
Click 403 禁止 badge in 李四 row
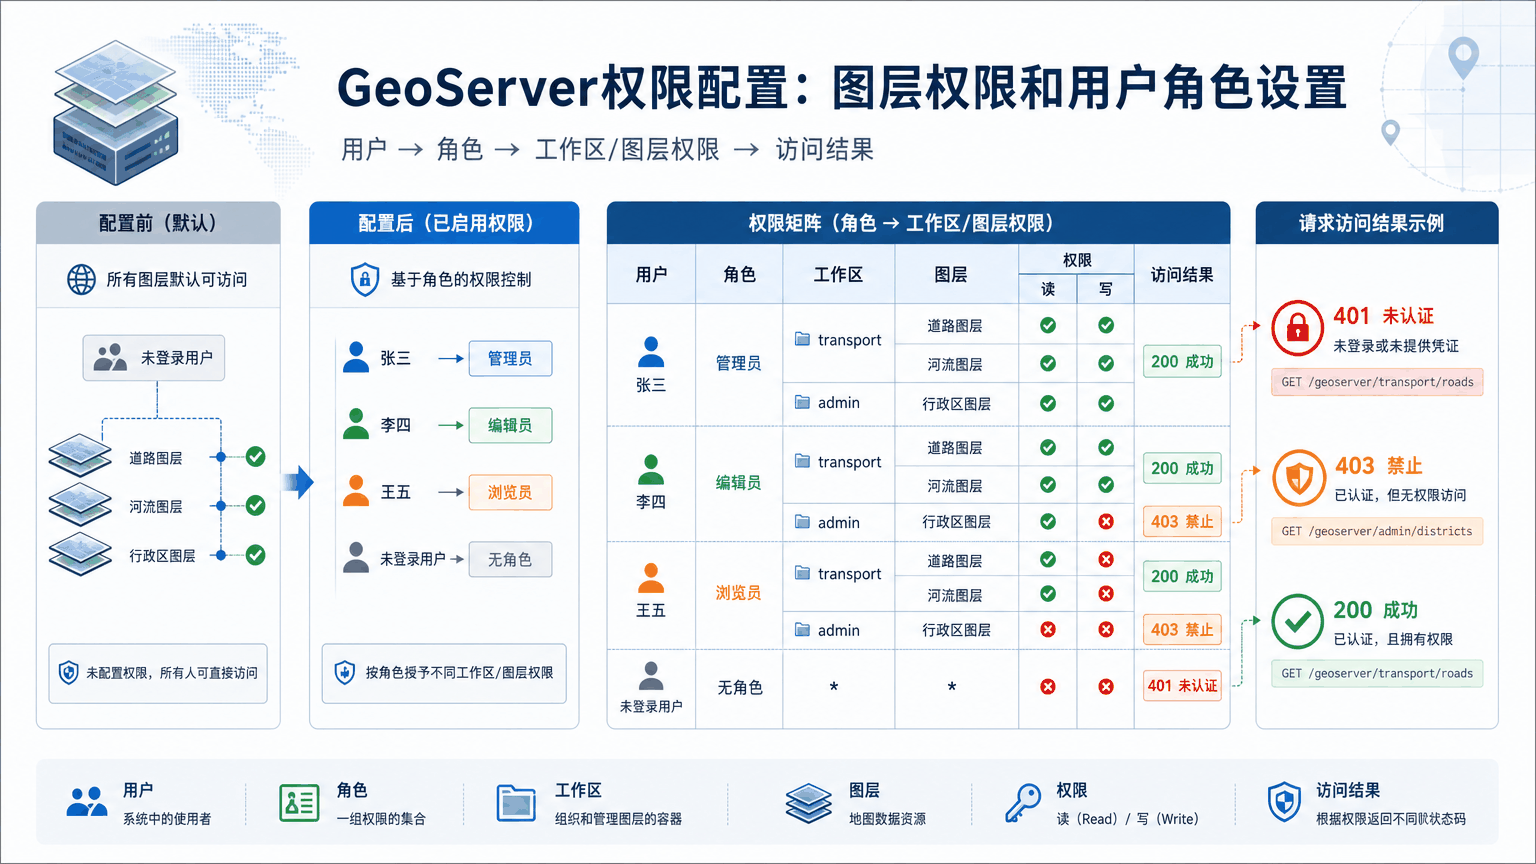pyautogui.click(x=1182, y=521)
